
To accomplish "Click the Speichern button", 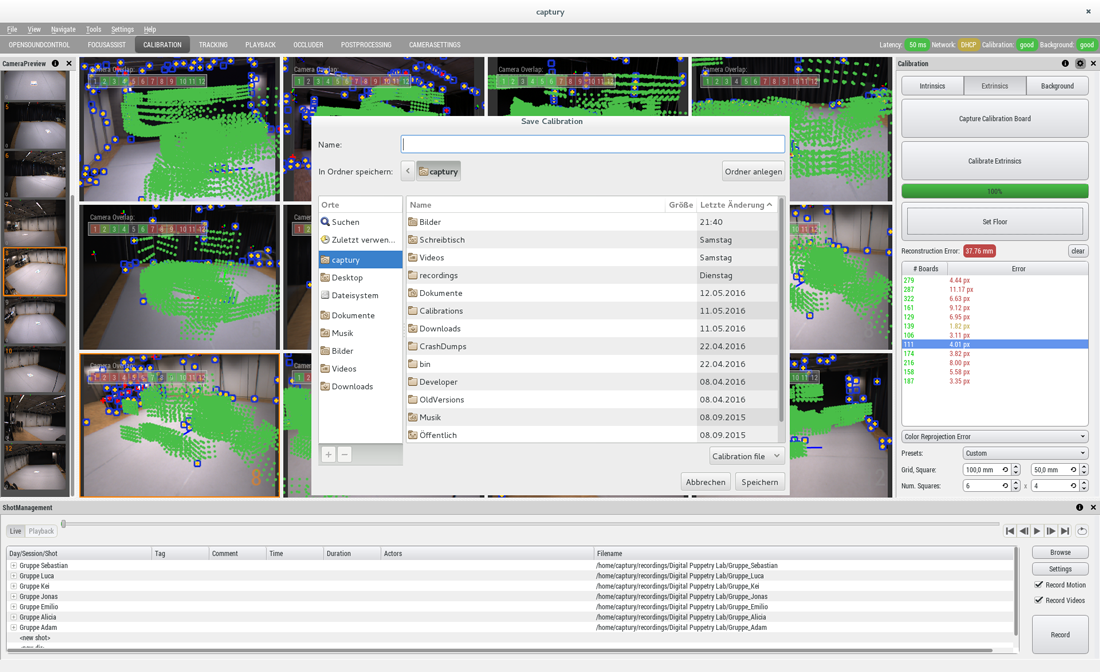I will (x=759, y=482).
